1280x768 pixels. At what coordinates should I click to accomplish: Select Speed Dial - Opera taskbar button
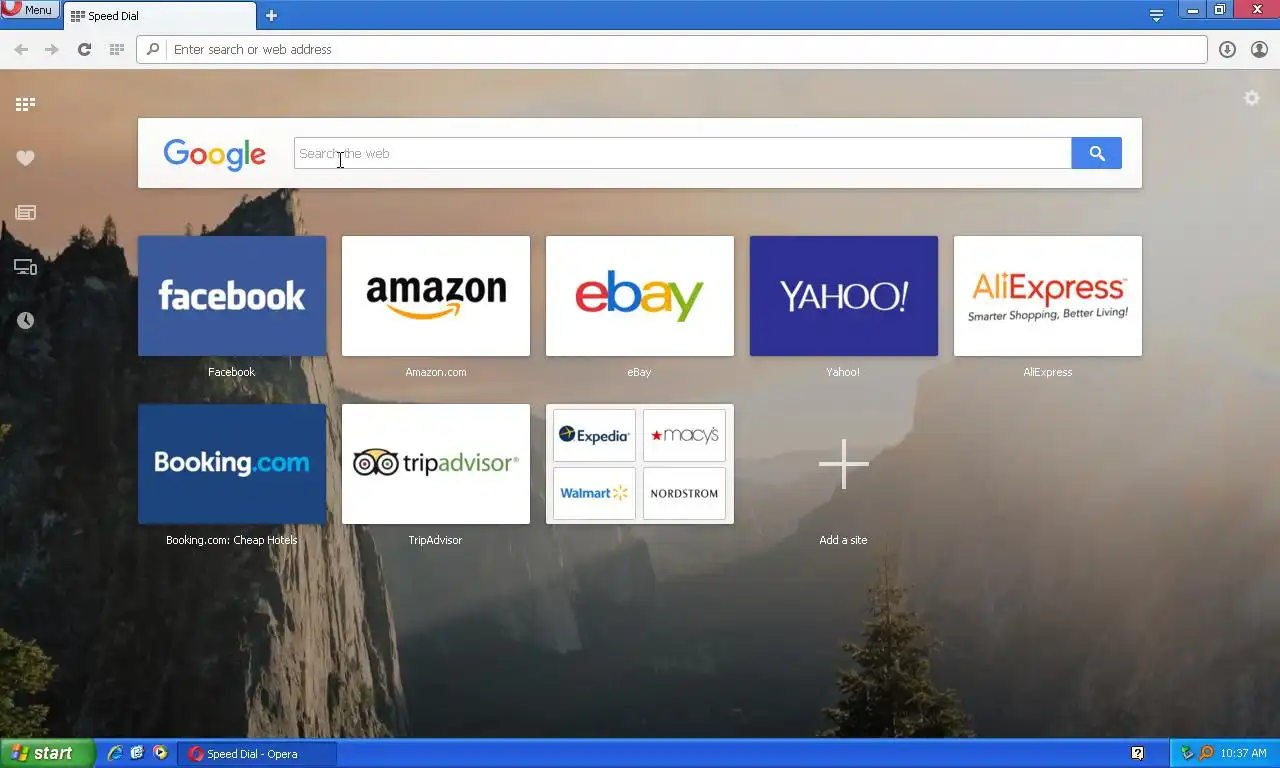257,754
